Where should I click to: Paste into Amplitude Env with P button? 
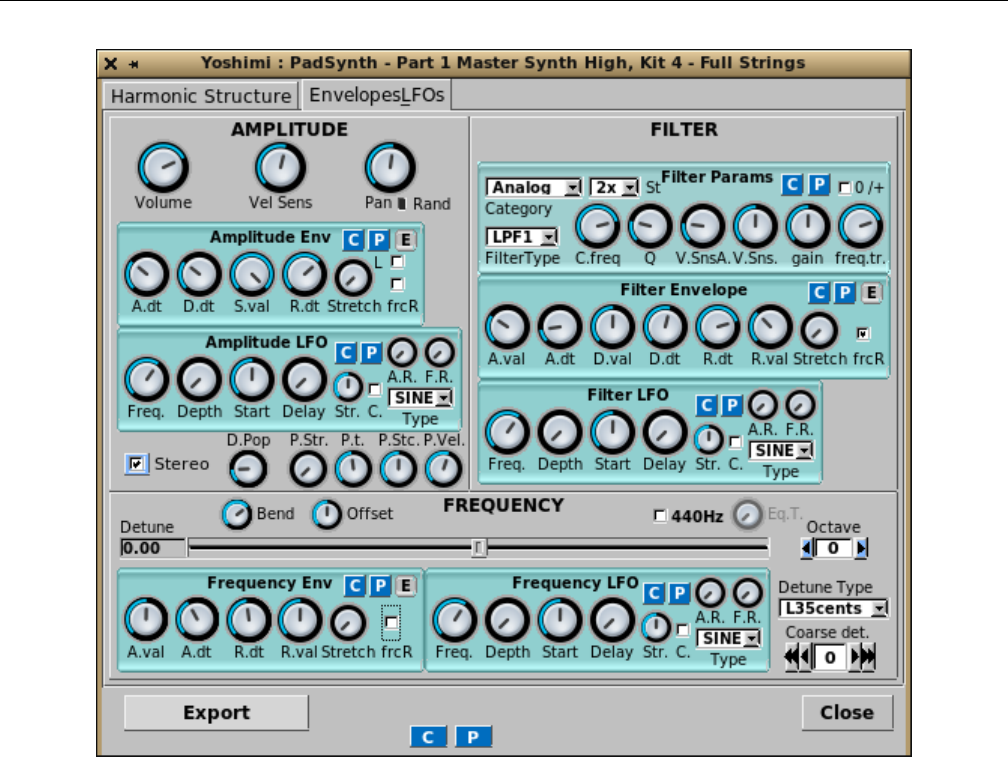pos(379,240)
